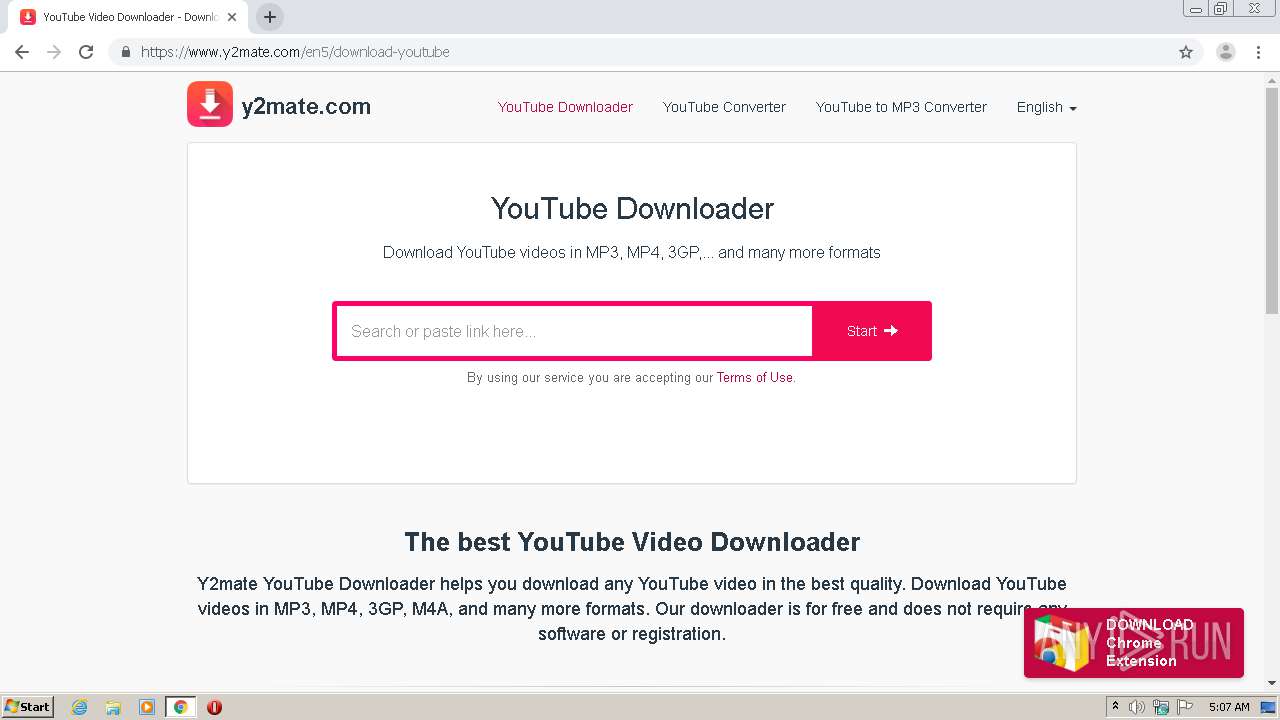Go back using the browser back arrow
The width and height of the screenshot is (1280, 720).
(22, 52)
